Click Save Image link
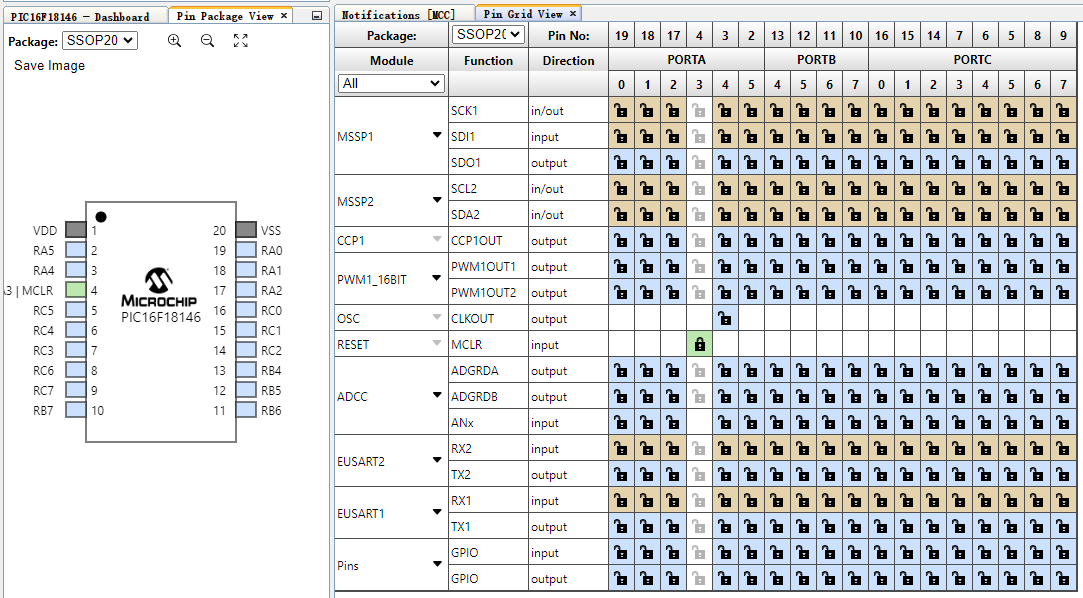Viewport: 1083px width, 598px height. pos(50,66)
